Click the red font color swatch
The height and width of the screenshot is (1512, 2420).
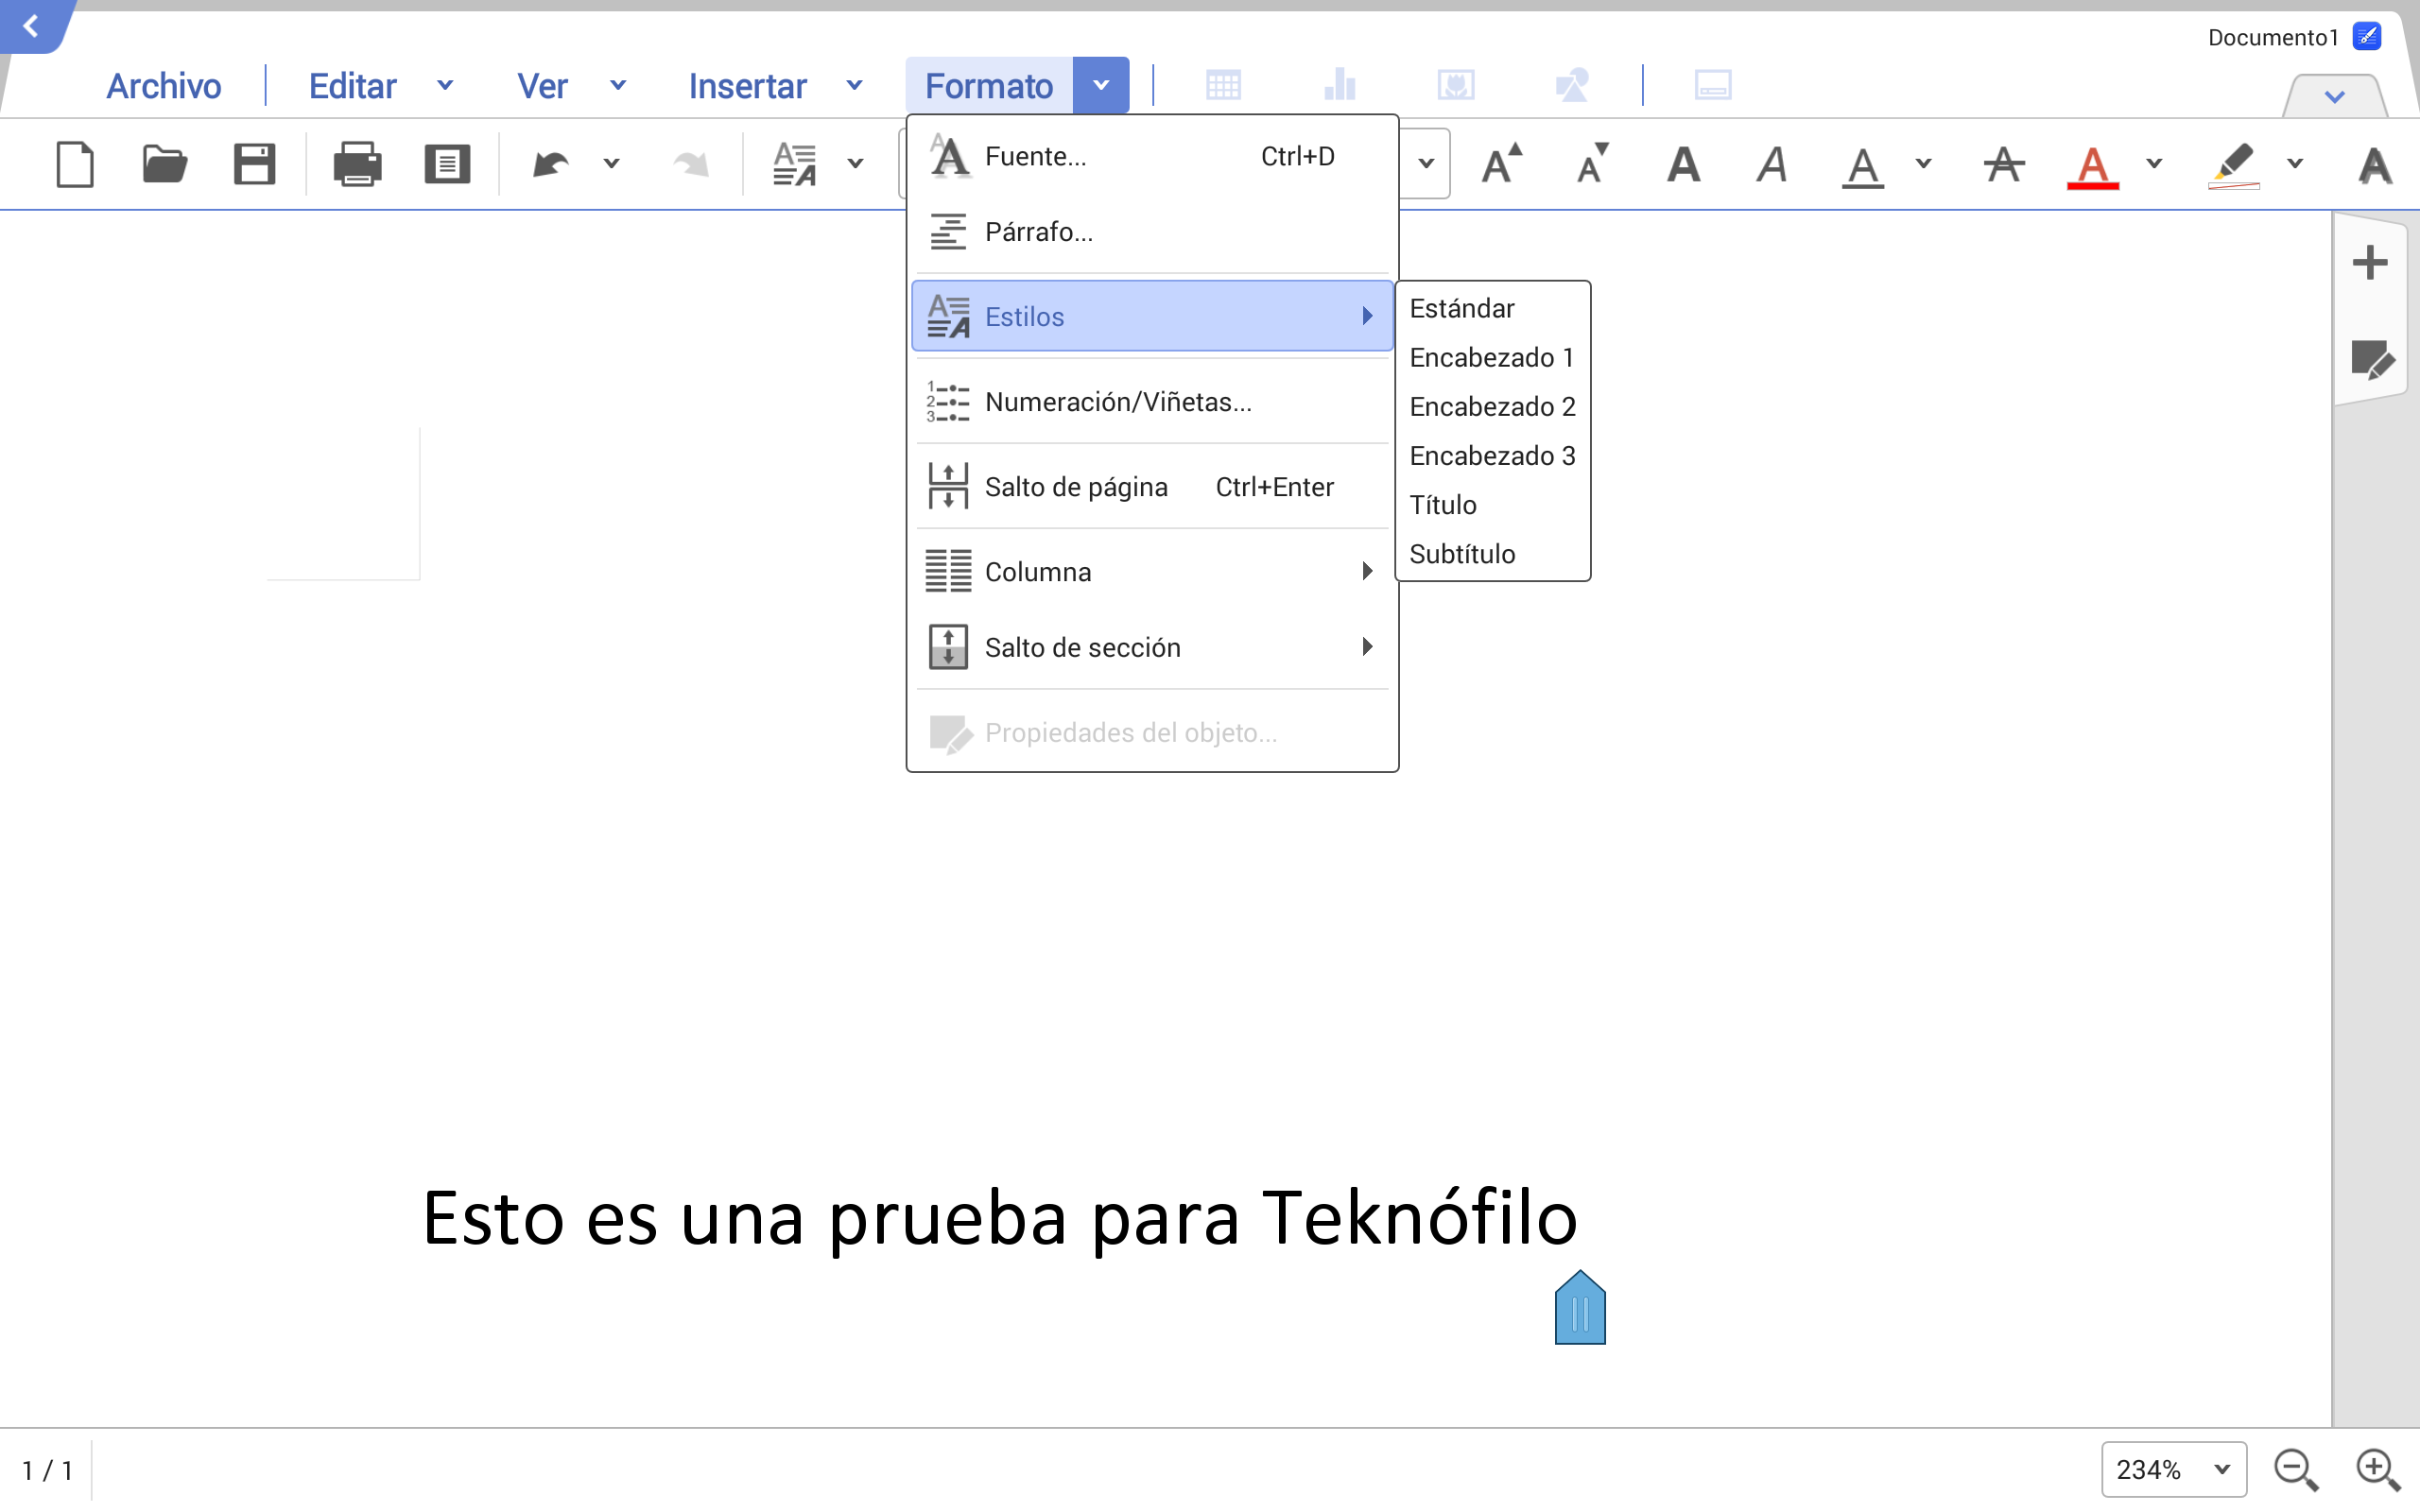[x=2092, y=164]
